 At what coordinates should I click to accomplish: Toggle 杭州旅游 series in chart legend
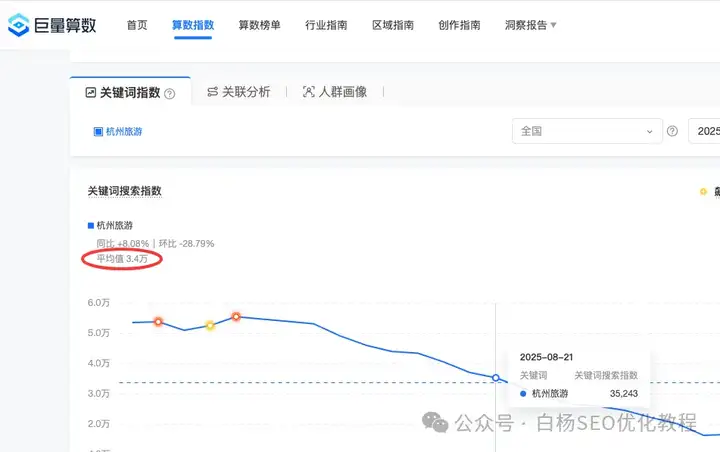point(112,226)
